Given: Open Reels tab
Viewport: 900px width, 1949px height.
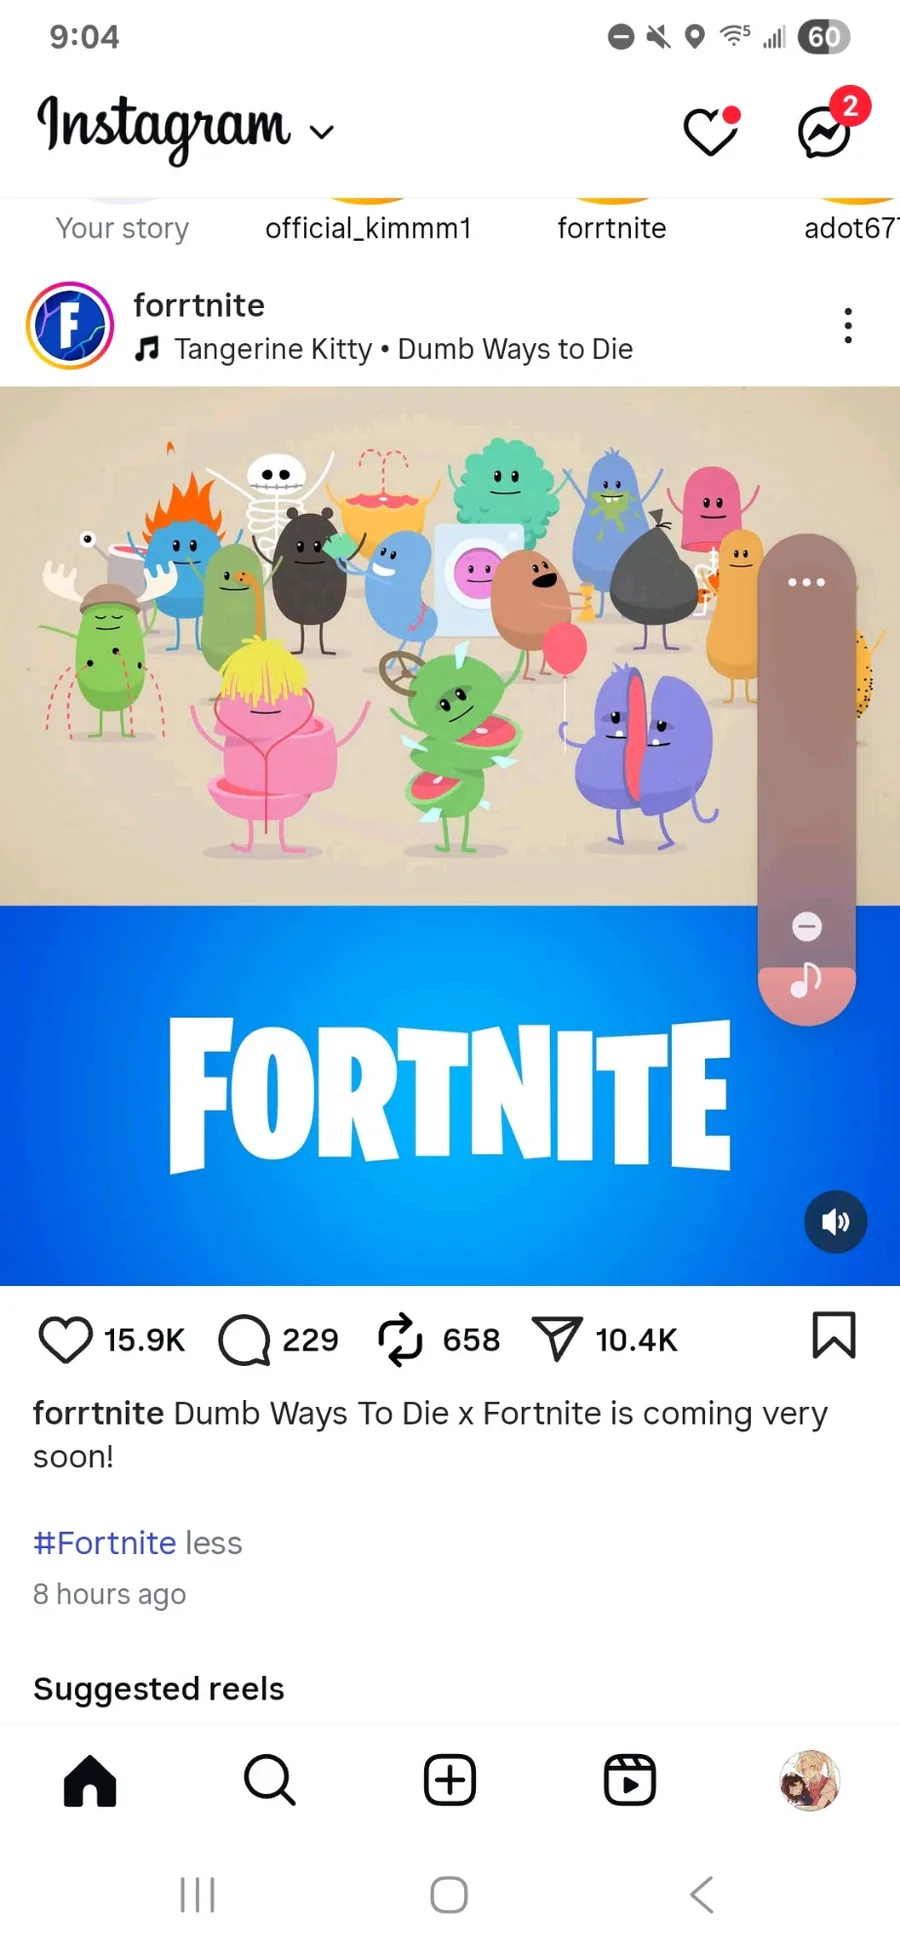Looking at the screenshot, I should point(630,1780).
